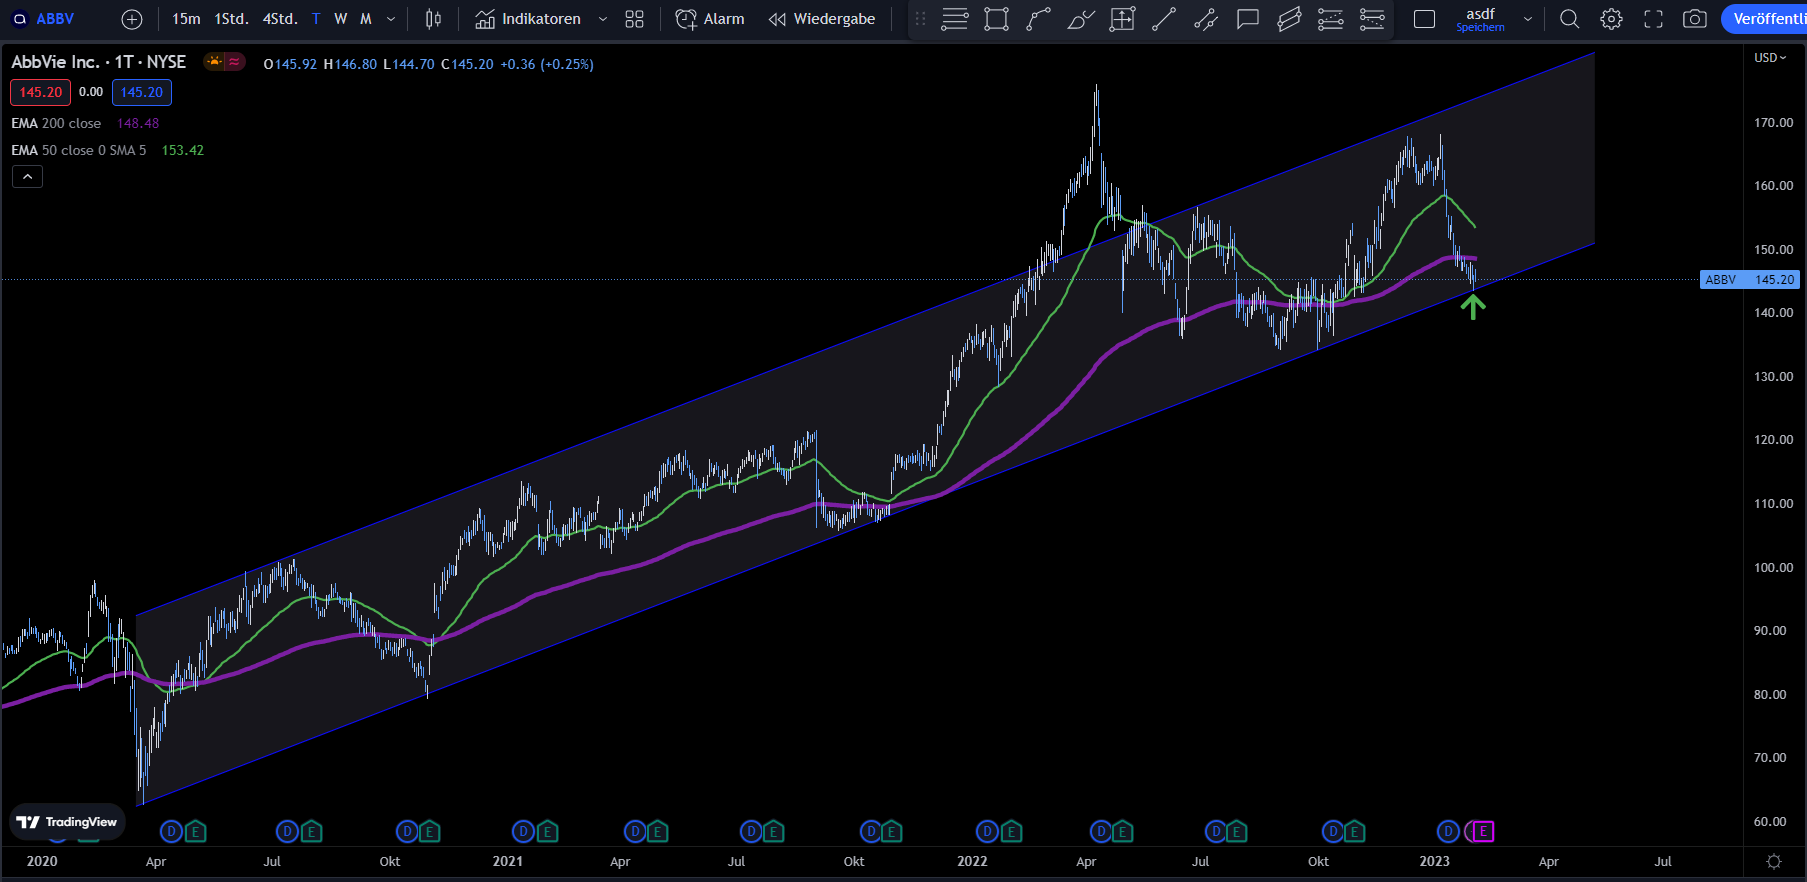Select the boxed arrows measure tool
Viewport: 1807px width, 882px height.
[1123, 19]
